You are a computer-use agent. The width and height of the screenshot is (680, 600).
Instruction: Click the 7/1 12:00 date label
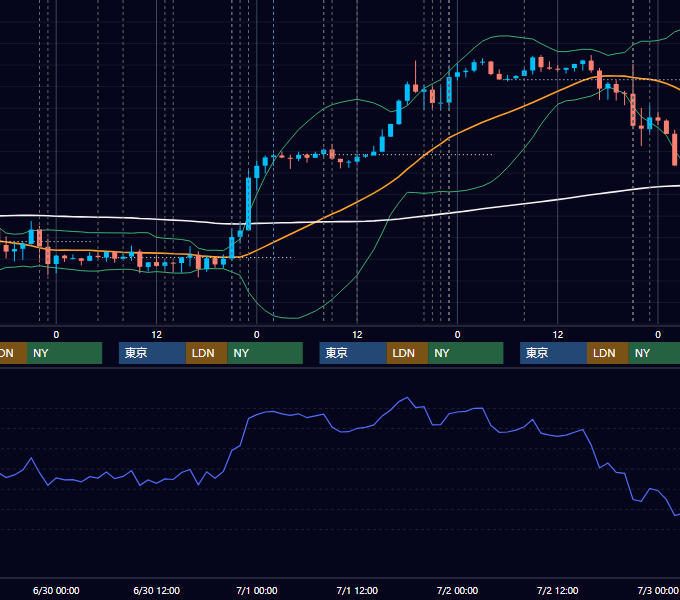[357, 590]
